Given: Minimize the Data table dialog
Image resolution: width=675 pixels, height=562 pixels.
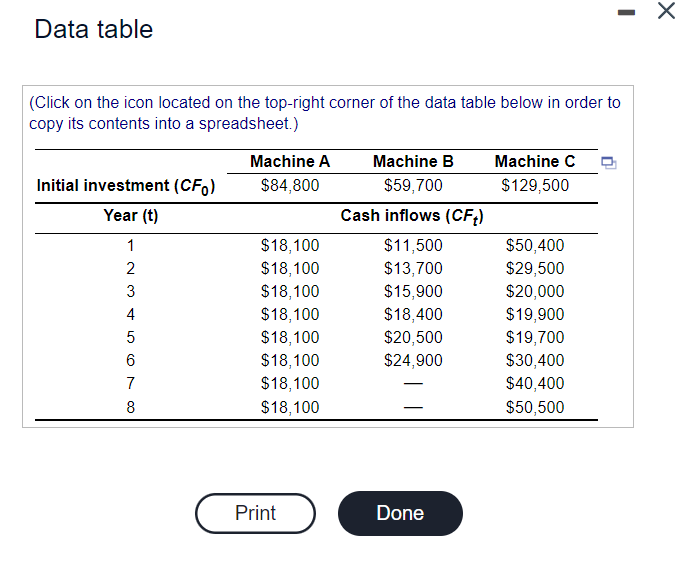Looking at the screenshot, I should coord(624,11).
